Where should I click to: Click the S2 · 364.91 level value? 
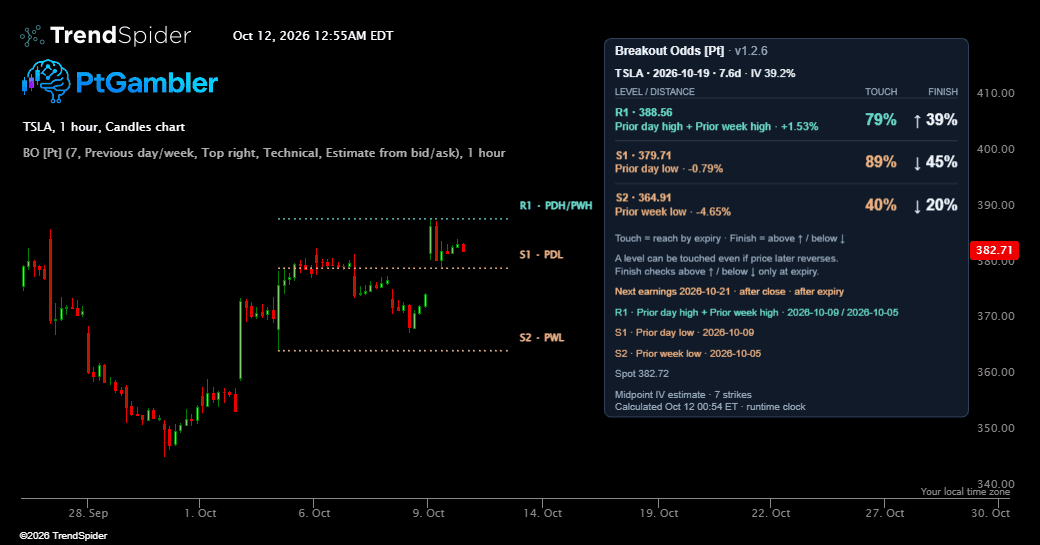pos(643,198)
